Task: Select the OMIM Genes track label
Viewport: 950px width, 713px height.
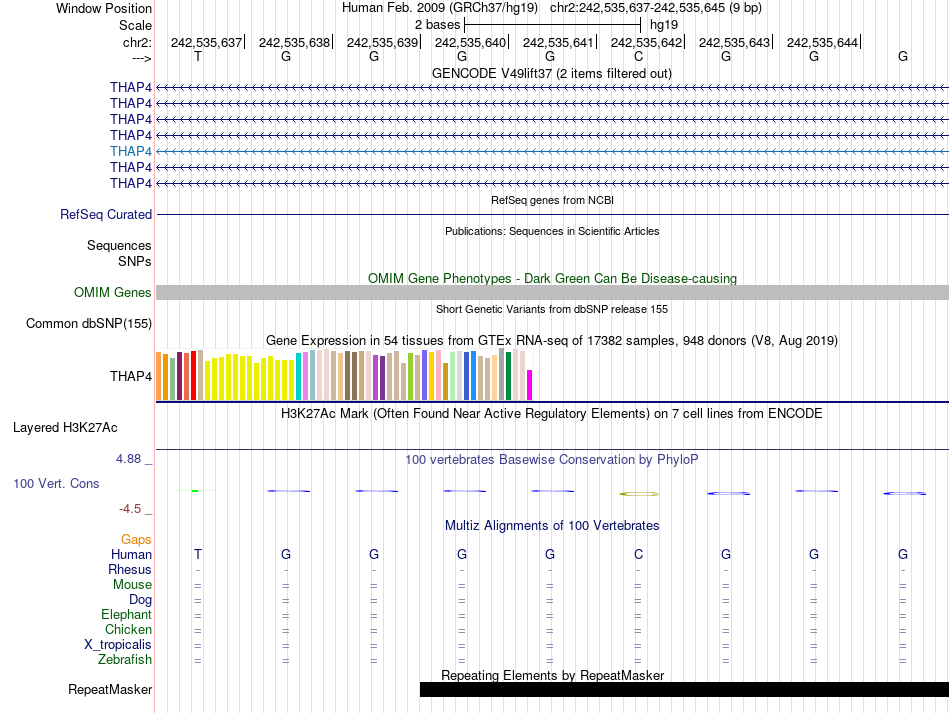Action: click(113, 293)
